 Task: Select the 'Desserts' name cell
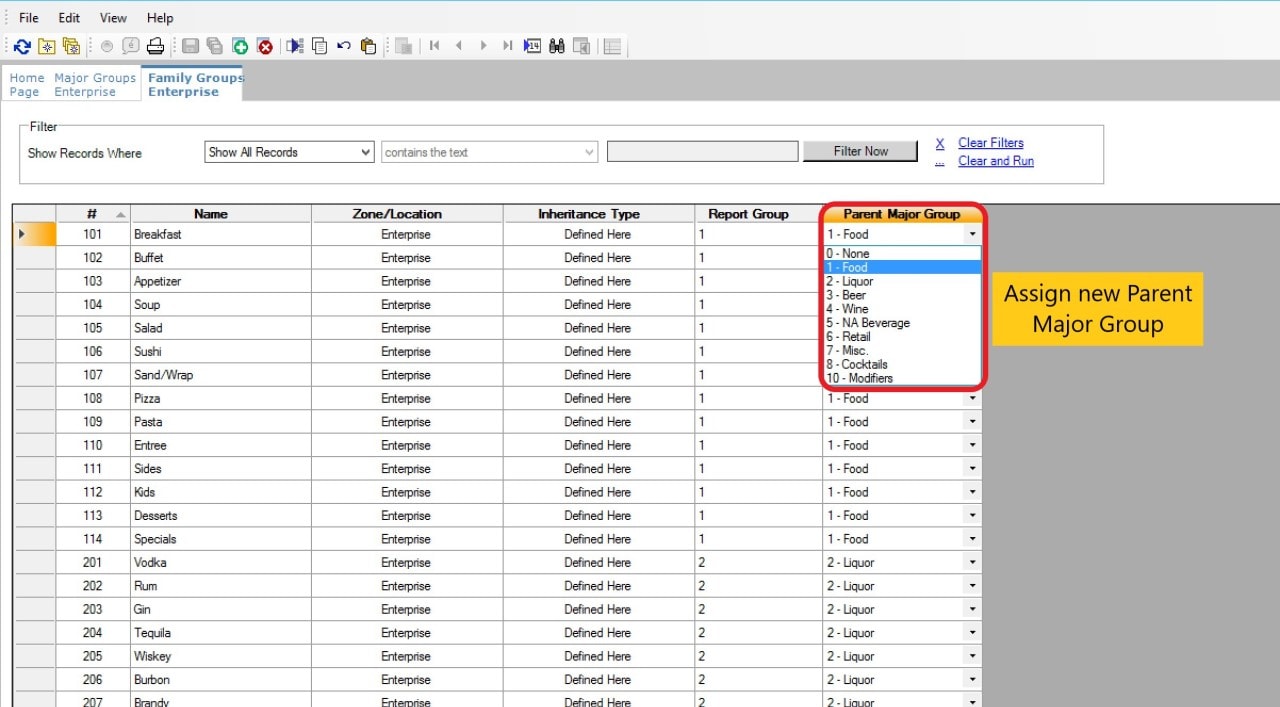(x=221, y=515)
